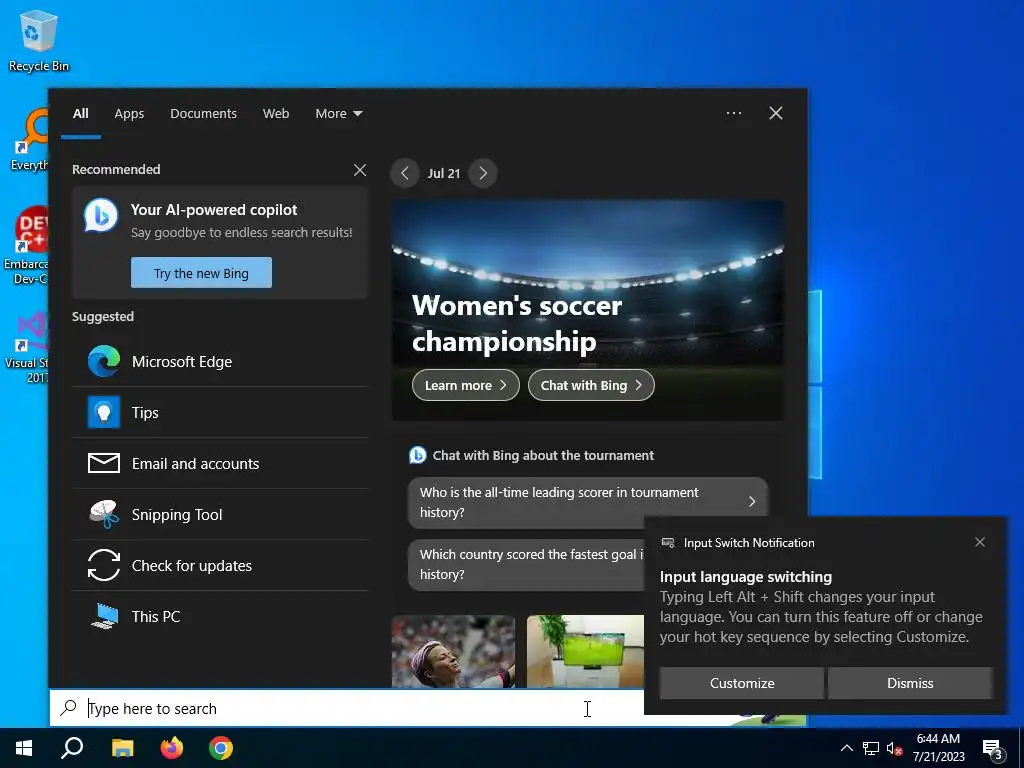Select the All search tab
1024x768 pixels.
(80, 114)
